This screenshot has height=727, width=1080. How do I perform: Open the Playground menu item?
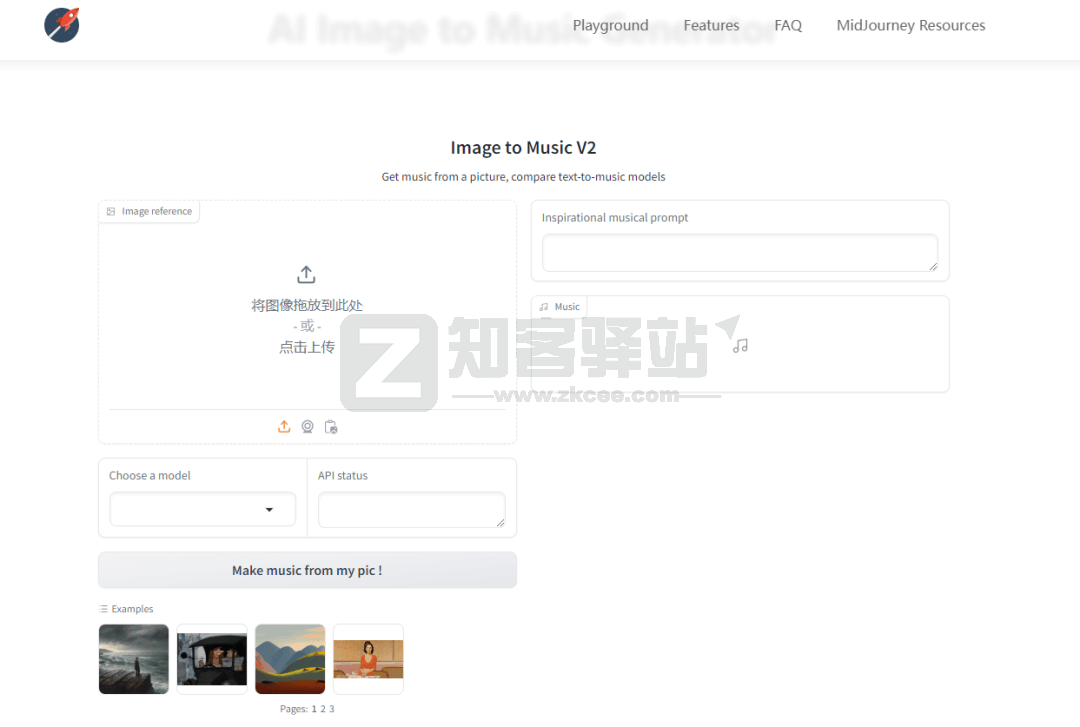[x=610, y=26]
